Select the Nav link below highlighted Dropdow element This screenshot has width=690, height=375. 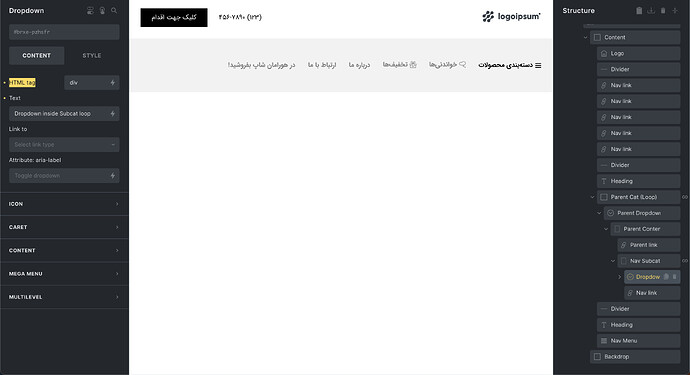[x=652, y=293]
